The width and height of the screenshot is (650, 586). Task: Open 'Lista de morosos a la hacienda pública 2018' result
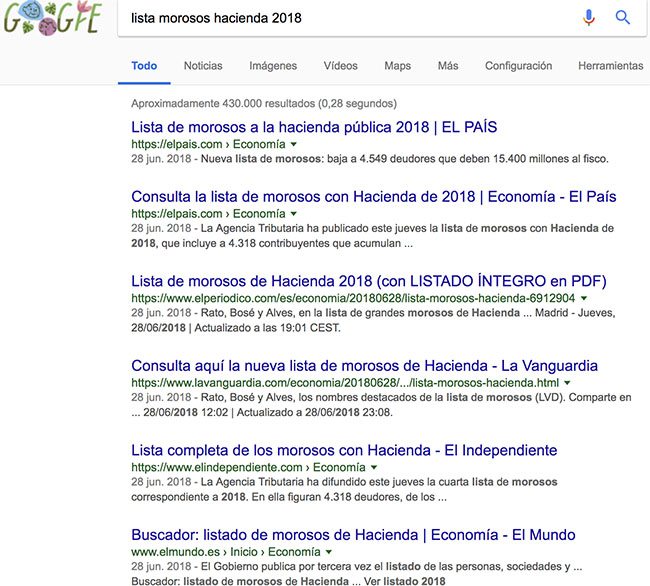click(314, 127)
